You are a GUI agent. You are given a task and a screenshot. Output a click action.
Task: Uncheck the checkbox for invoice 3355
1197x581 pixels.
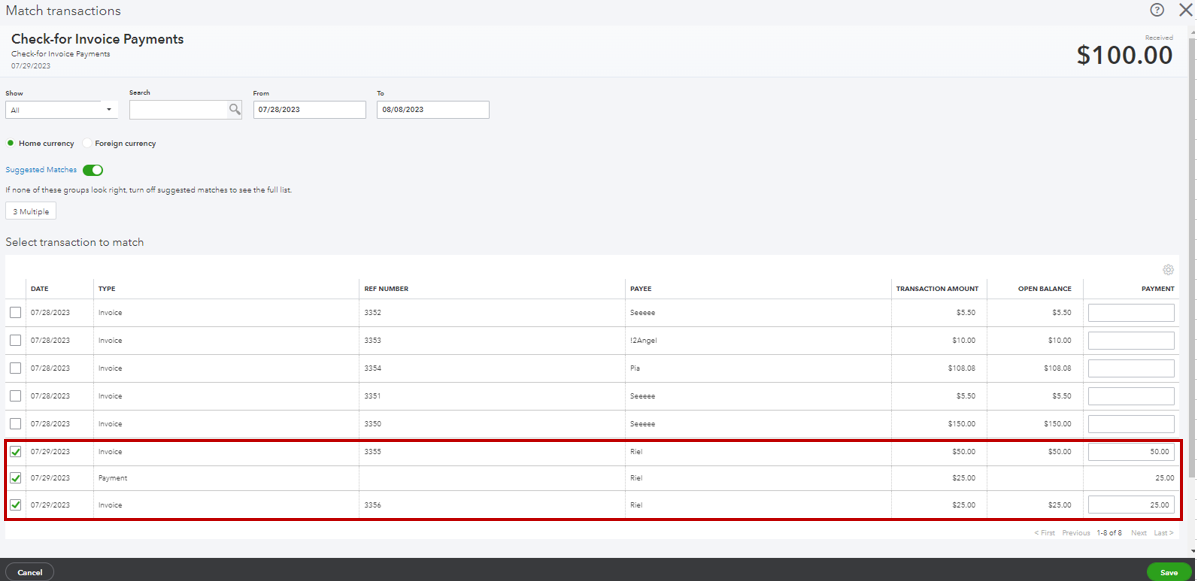coord(16,451)
